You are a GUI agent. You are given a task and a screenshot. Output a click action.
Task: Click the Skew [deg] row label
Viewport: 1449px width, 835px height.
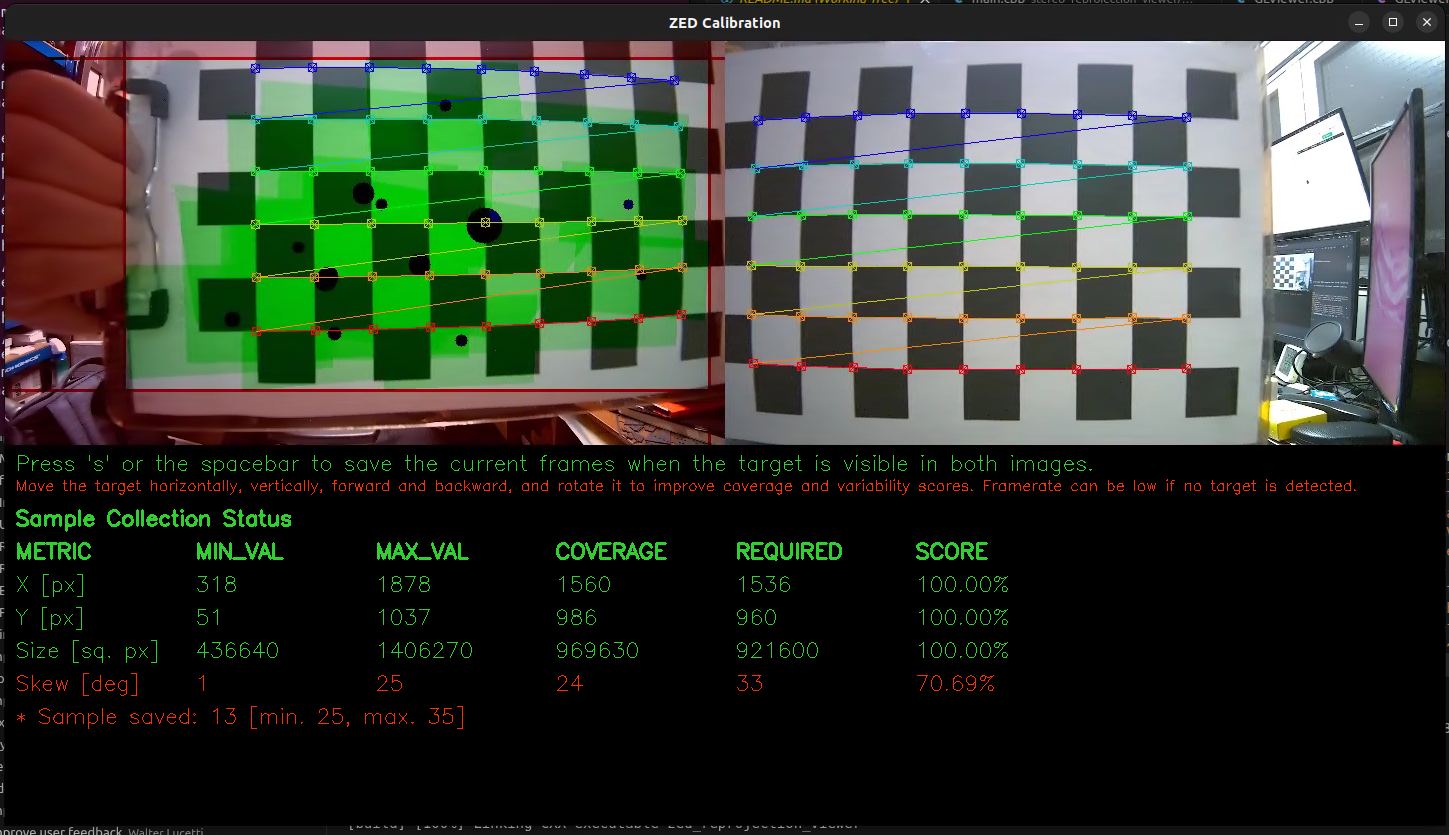[77, 684]
